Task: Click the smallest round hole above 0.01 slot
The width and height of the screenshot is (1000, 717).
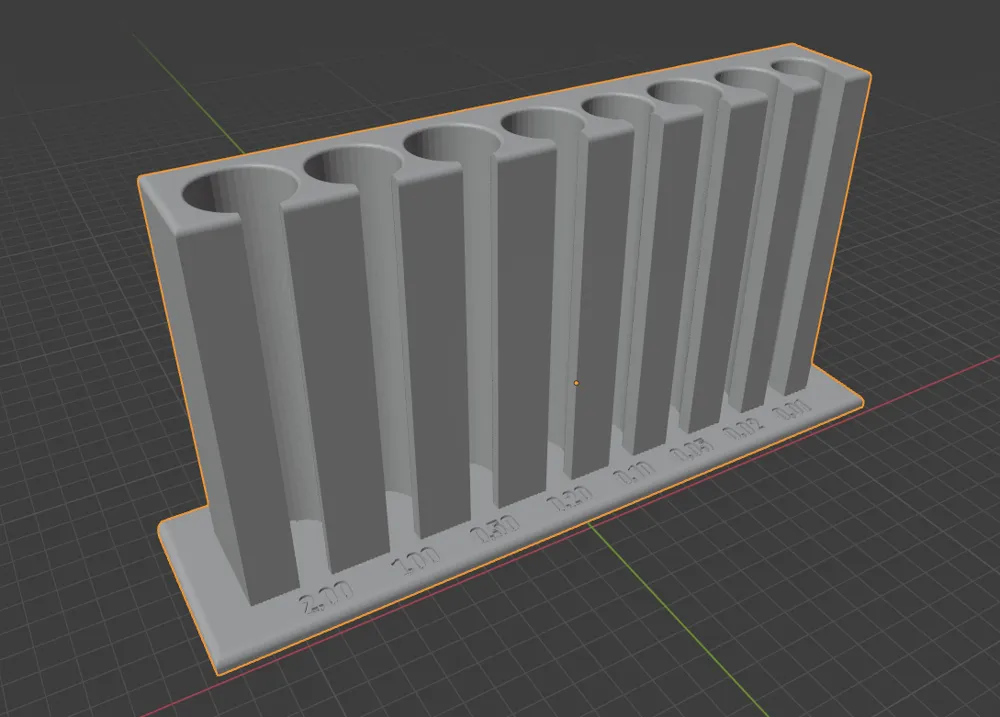Action: 799,68
